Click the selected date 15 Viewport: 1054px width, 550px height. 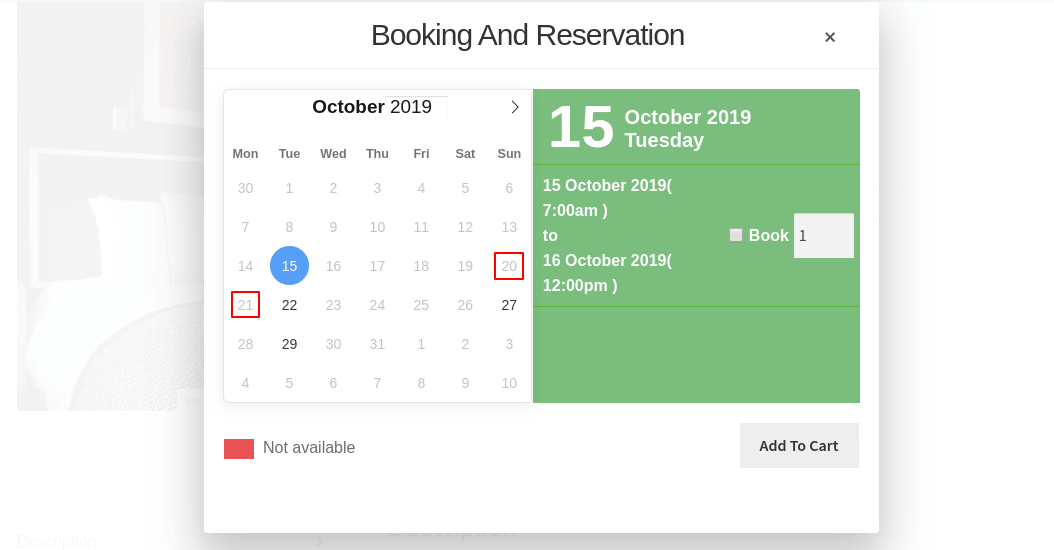click(x=289, y=266)
